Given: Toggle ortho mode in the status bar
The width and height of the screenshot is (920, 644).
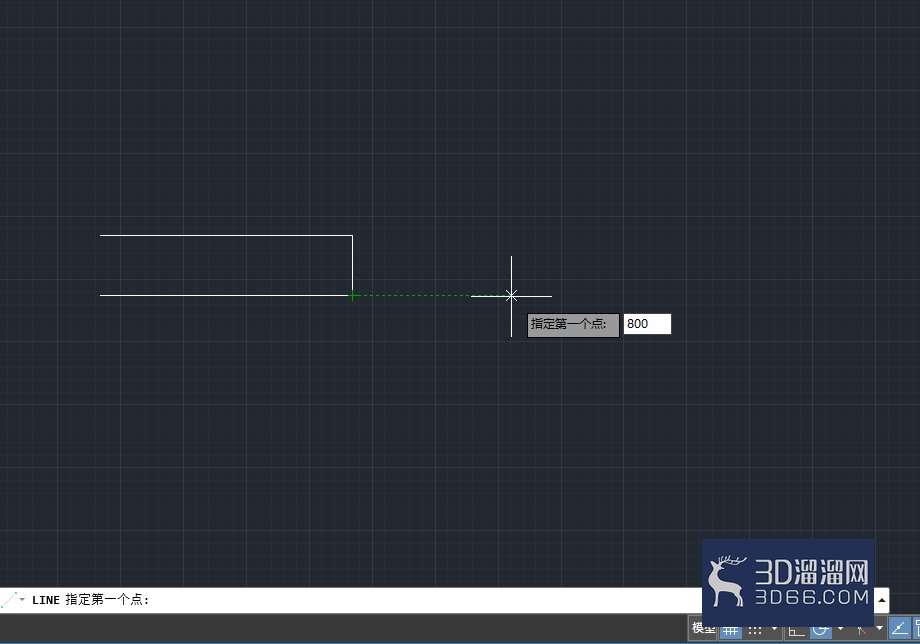Looking at the screenshot, I should [796, 631].
